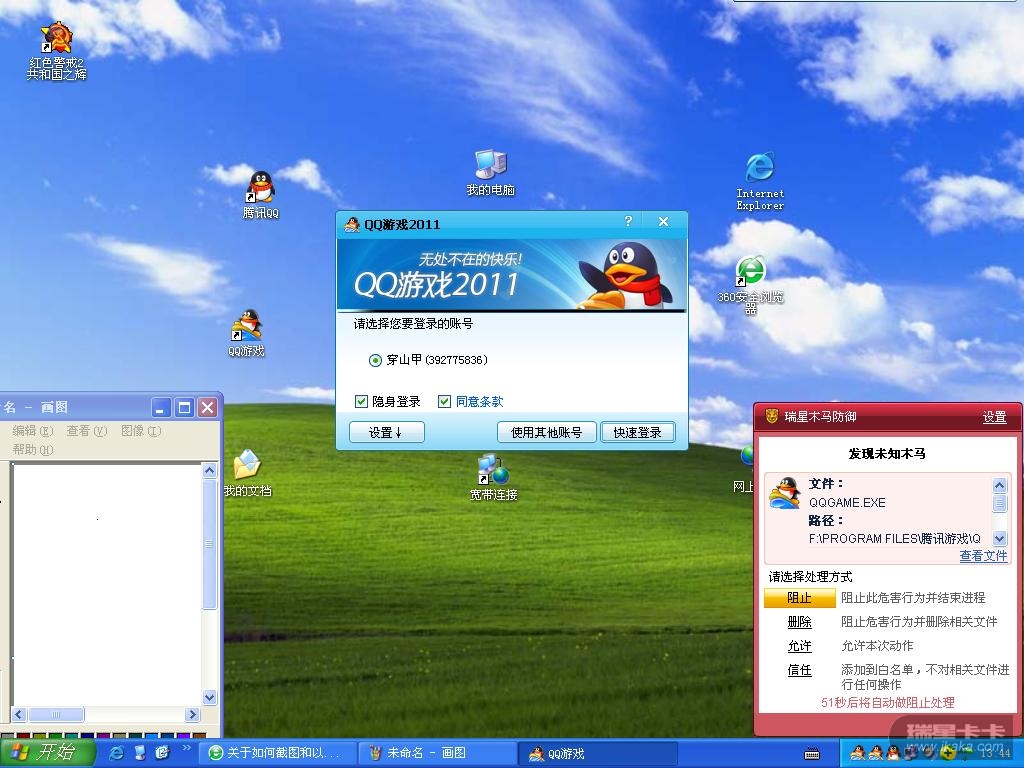The height and width of the screenshot is (768, 1024).
Task: Choose the 删除 option in the 瑞星 alert
Action: 799,622
